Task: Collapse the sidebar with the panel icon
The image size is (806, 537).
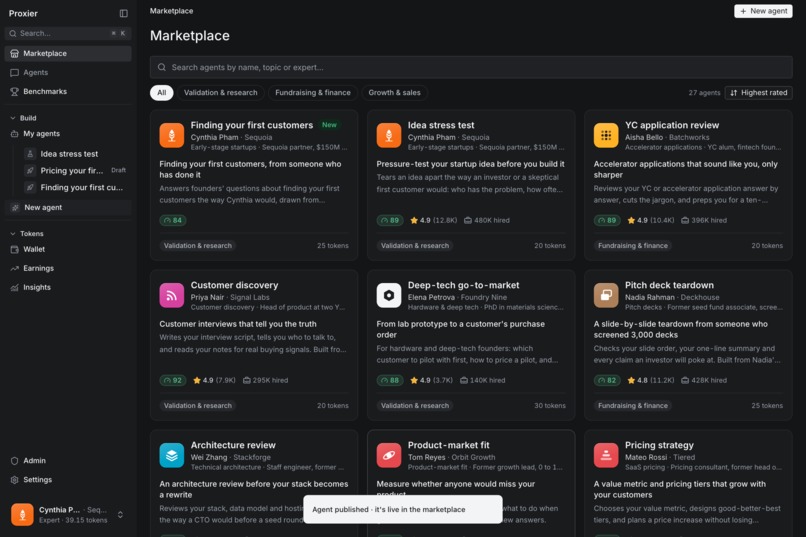Action: coord(123,13)
